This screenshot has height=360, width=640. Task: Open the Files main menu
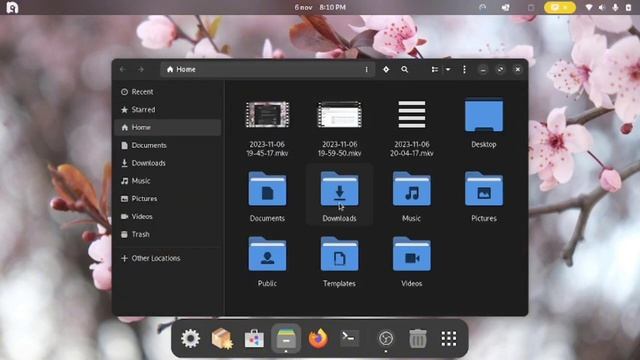[464, 69]
